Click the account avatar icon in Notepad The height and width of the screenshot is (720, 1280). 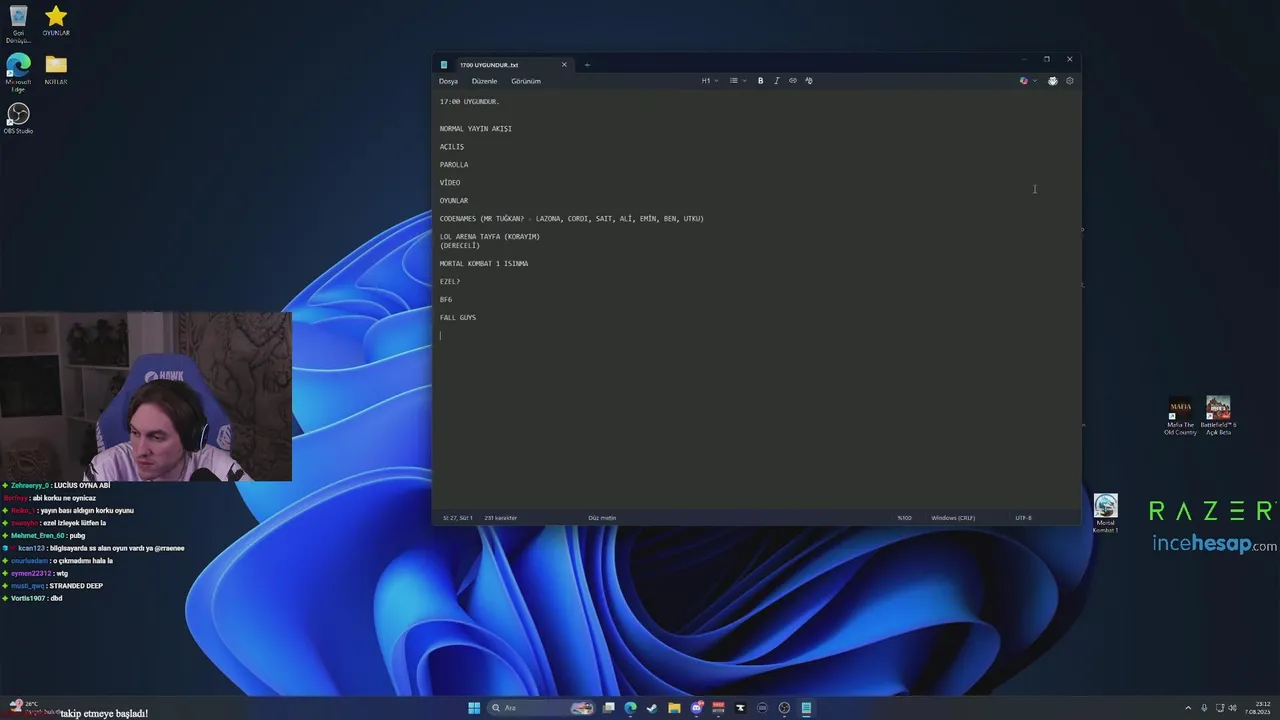pyautogui.click(x=1052, y=81)
